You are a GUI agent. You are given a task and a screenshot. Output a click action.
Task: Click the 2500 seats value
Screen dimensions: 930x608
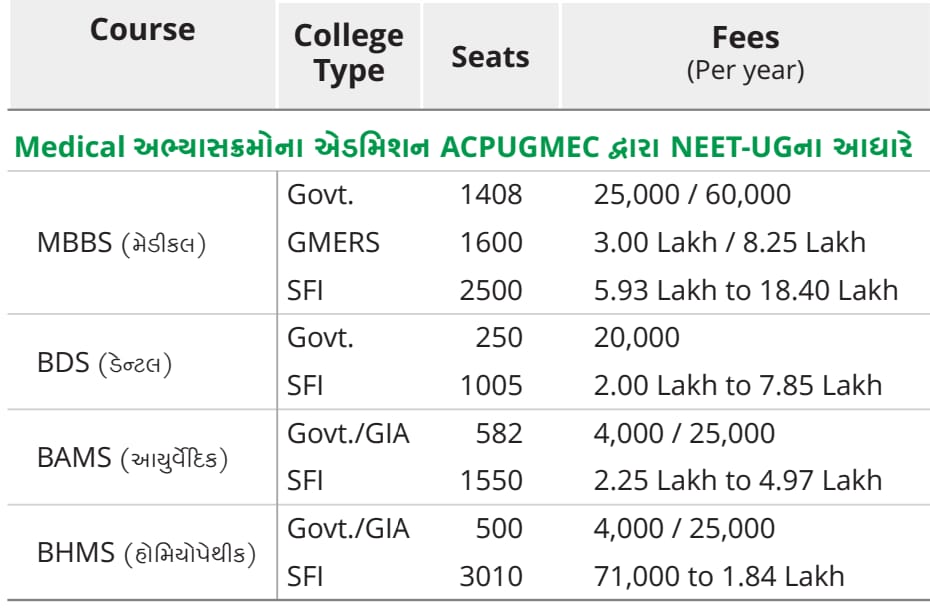[x=491, y=291]
